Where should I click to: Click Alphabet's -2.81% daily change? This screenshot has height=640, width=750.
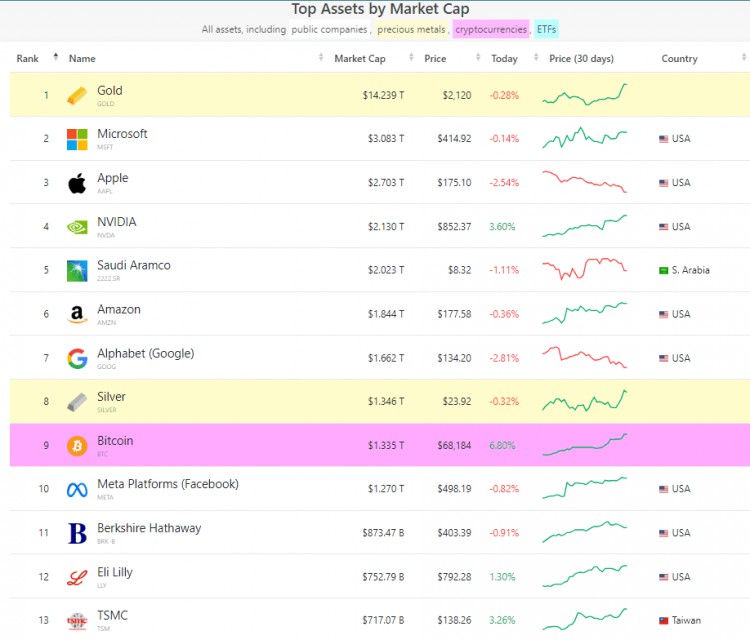(504, 358)
